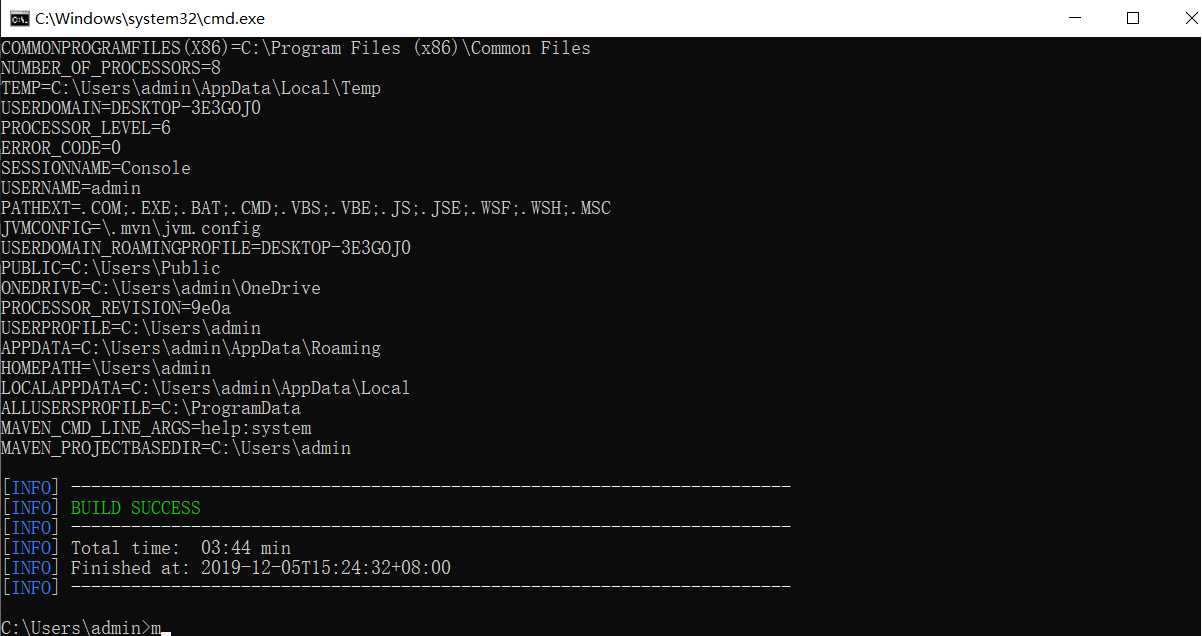This screenshot has width=1202, height=636.
Task: Close the command prompt window
Action: click(1178, 18)
